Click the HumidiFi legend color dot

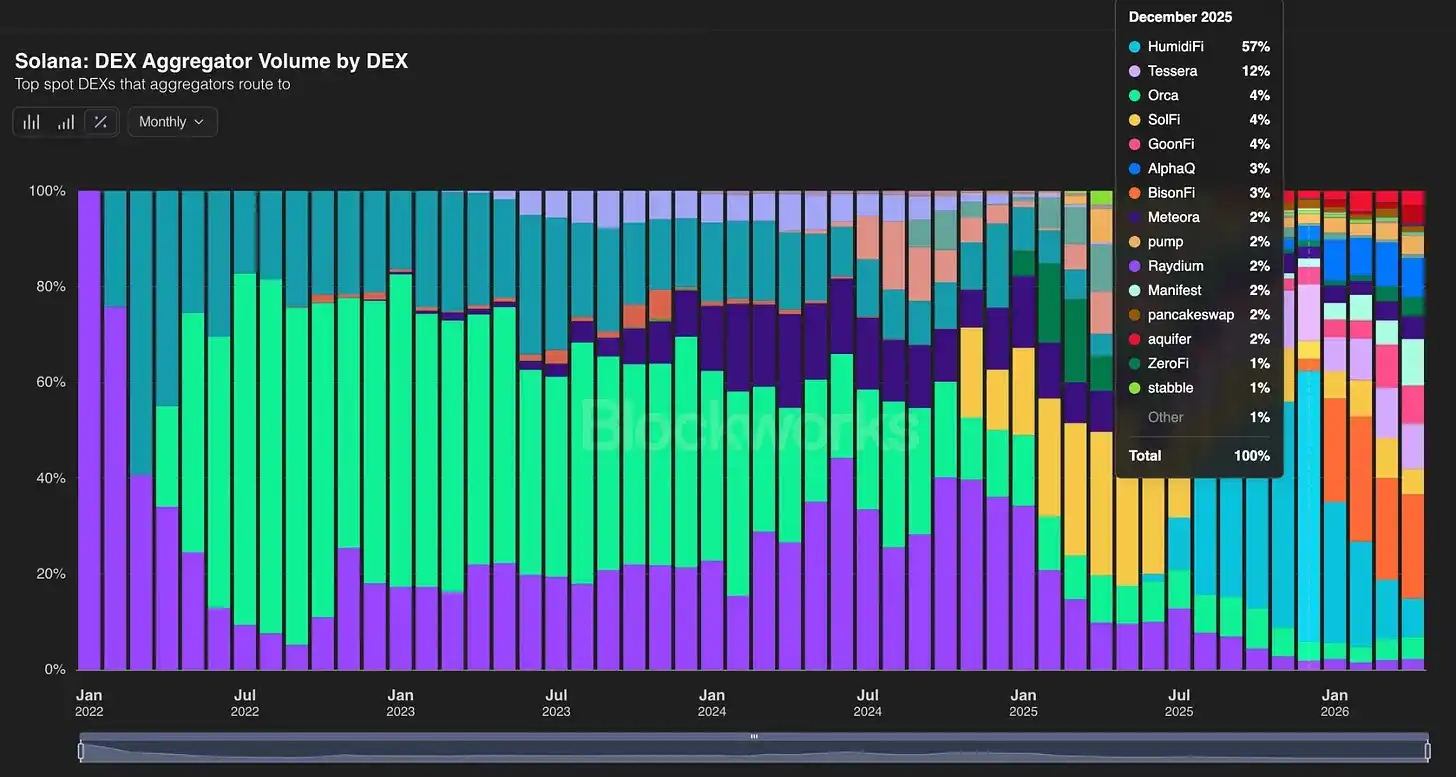click(1134, 47)
